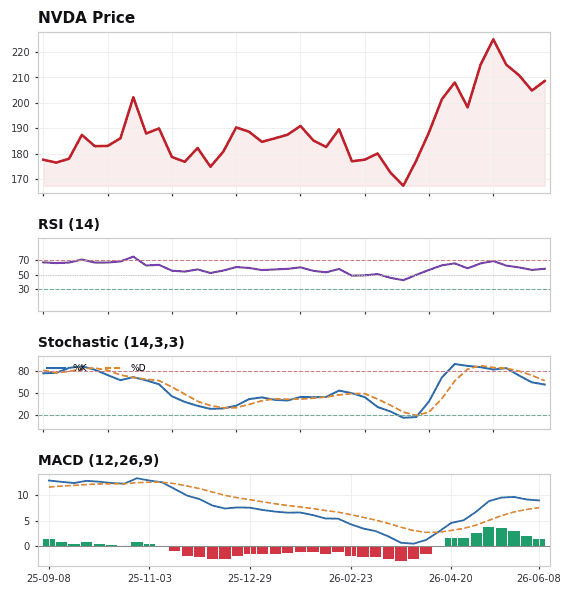The height and width of the screenshot is (595, 572).
Task: Click the 26-04-20 date label
Action: [451, 579]
